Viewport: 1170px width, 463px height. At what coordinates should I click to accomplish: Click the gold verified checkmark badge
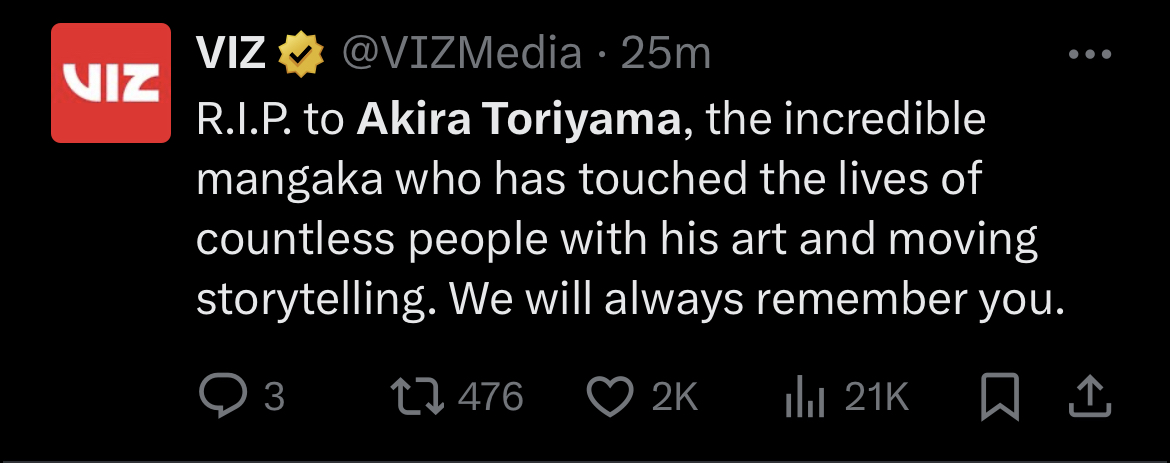point(301,55)
